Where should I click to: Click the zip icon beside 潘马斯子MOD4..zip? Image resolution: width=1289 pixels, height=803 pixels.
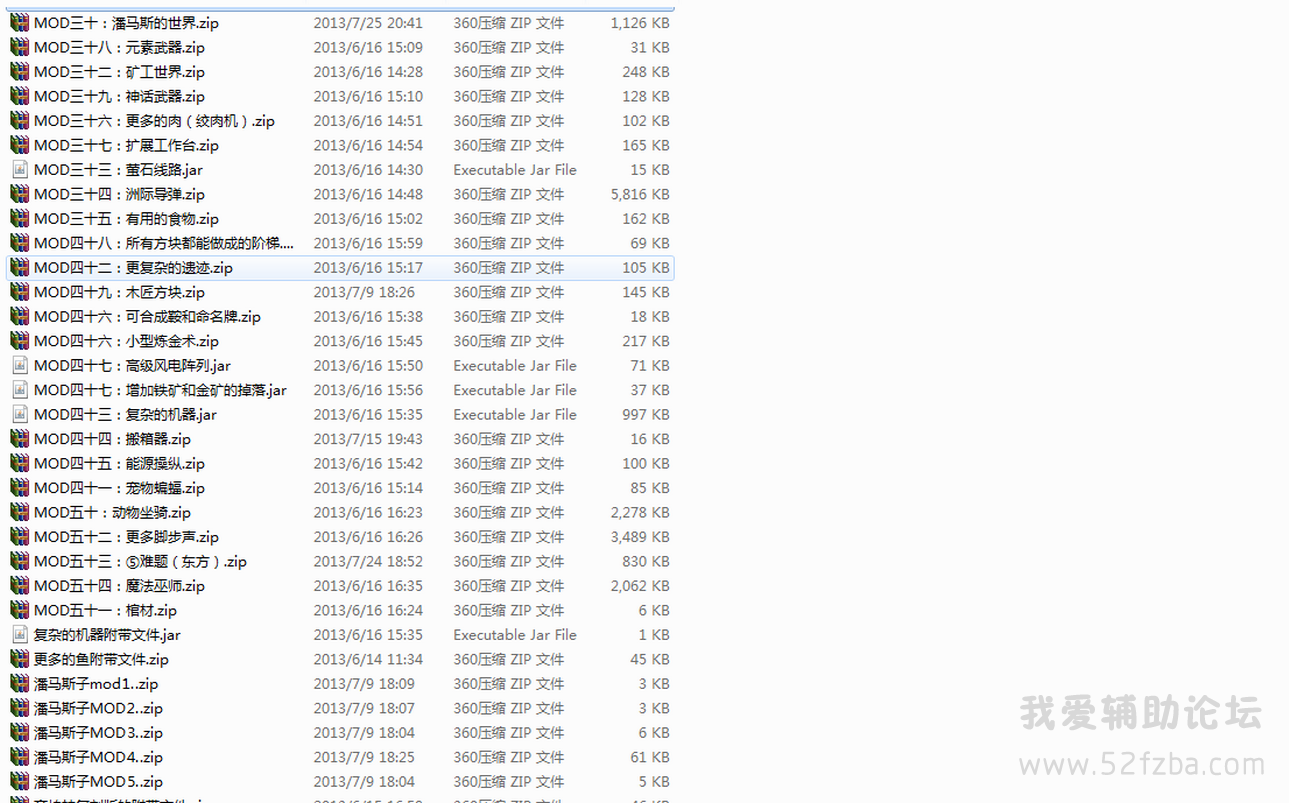[x=19, y=757]
